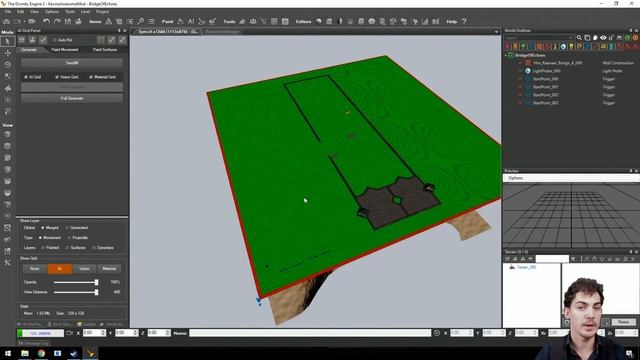Viewport: 640px width, 360px height.
Task: Open the list icon beside the magnifier
Action: [151, 21]
